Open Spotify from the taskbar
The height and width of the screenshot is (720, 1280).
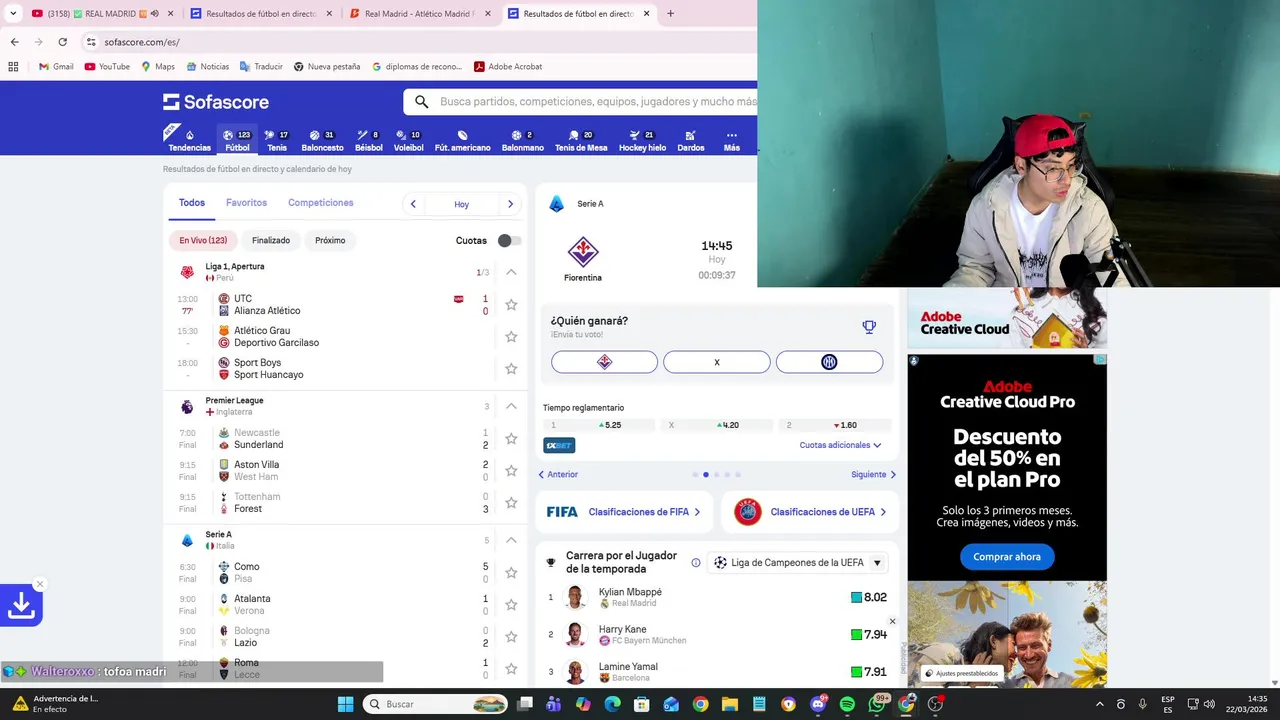tap(847, 704)
